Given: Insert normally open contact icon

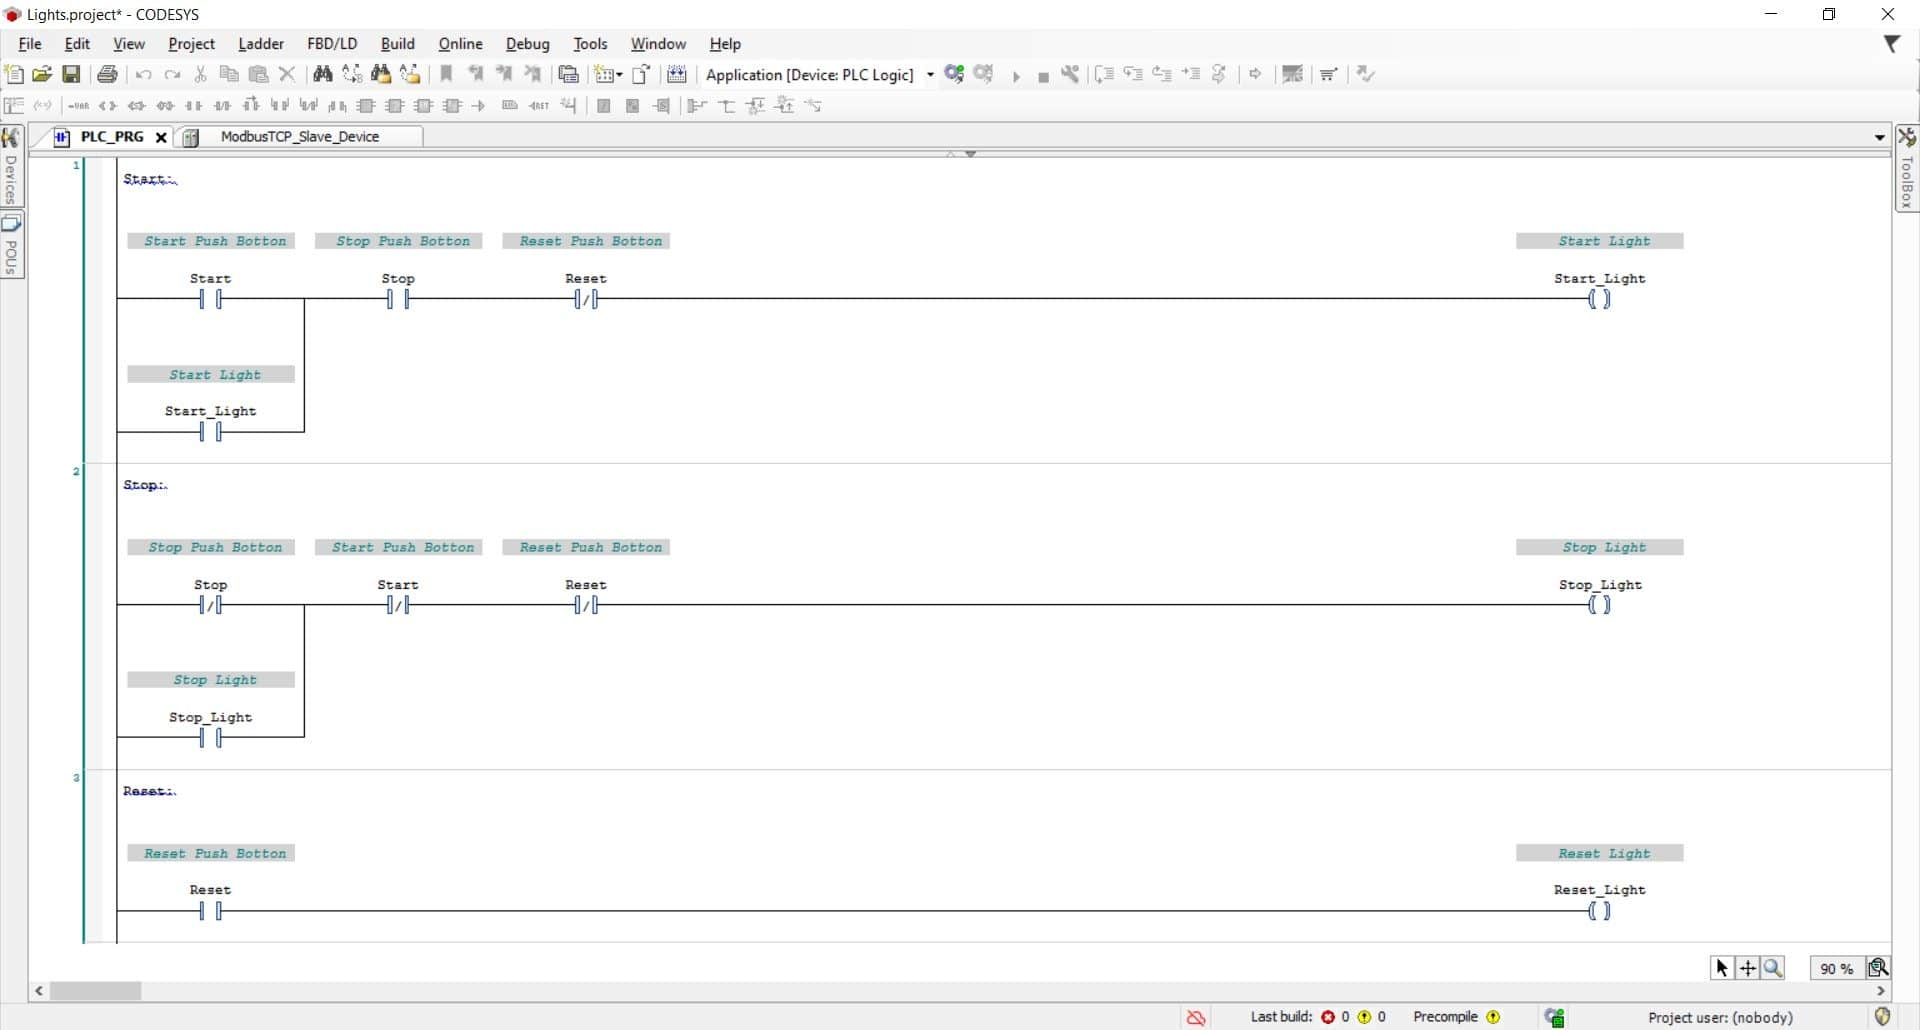Looking at the screenshot, I should coord(194,105).
